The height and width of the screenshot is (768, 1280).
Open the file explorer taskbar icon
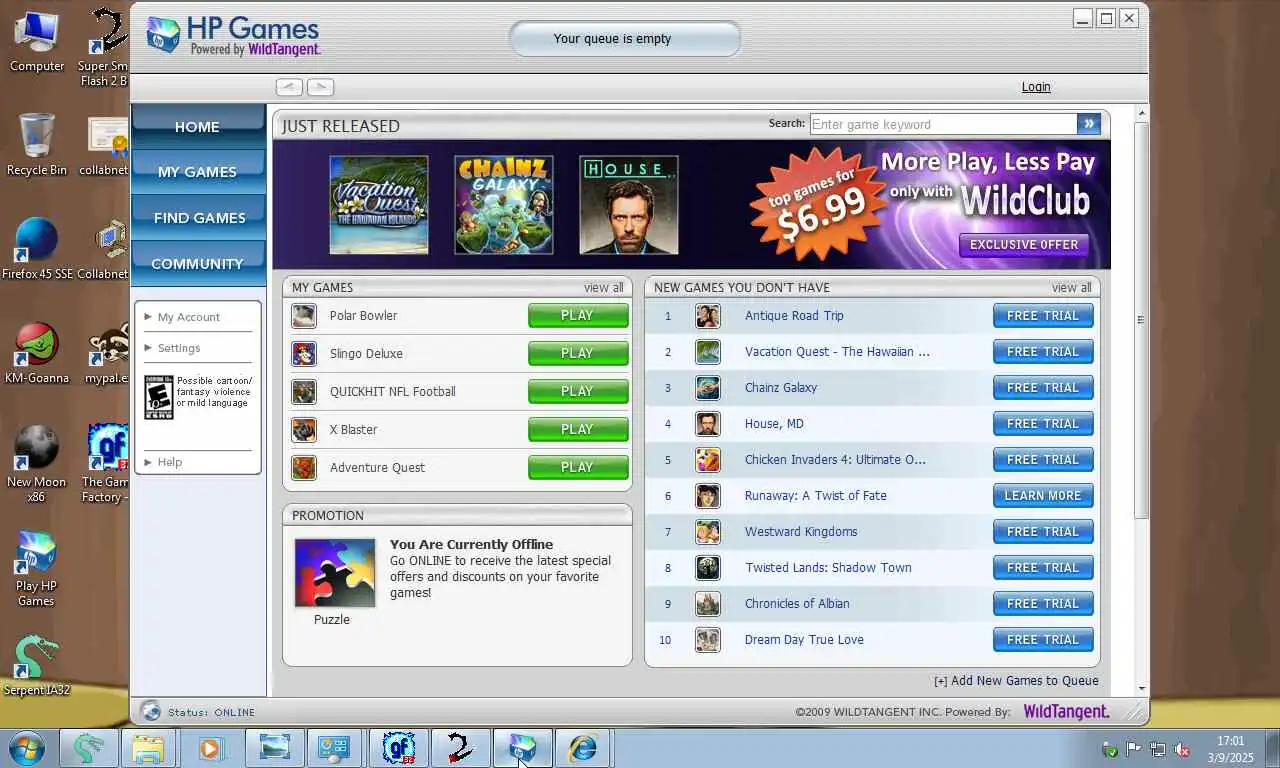(x=148, y=748)
